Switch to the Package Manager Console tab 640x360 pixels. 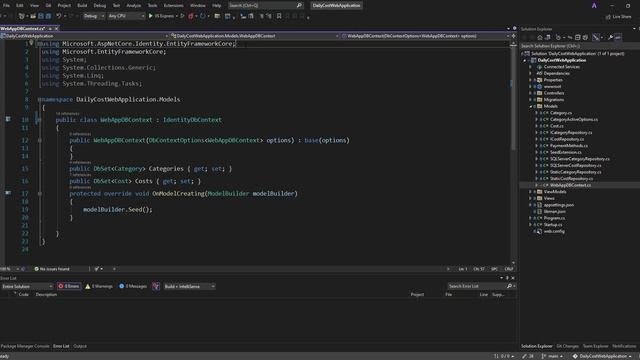tap(25, 346)
